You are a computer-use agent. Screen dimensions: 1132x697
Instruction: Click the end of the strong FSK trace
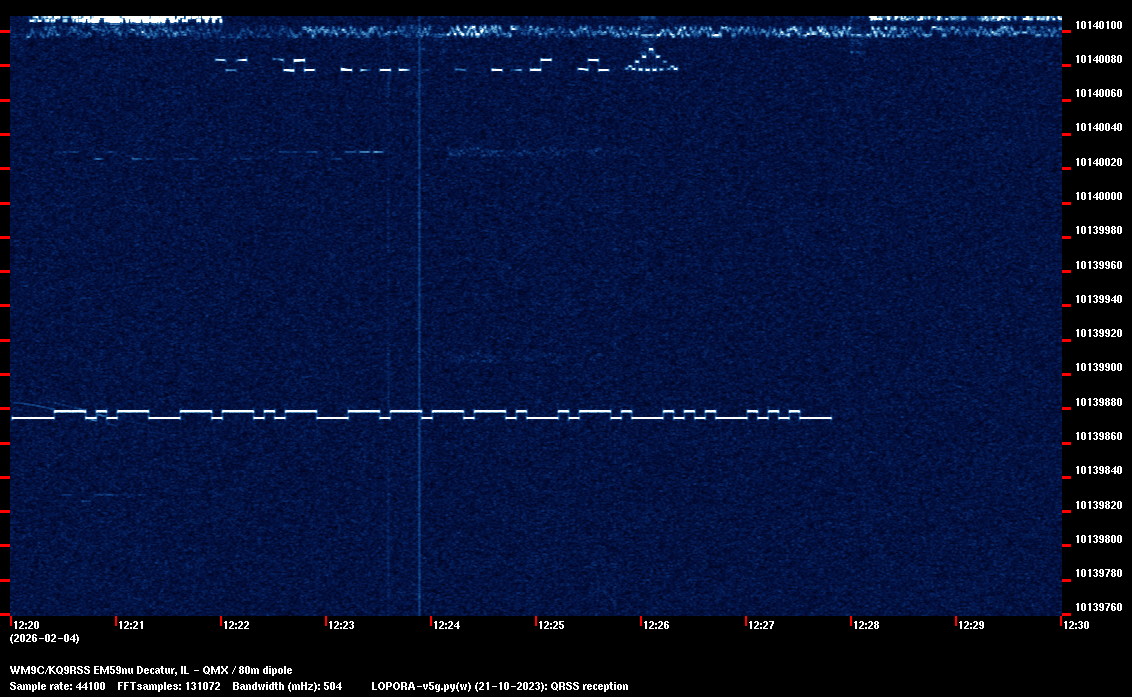[828, 418]
